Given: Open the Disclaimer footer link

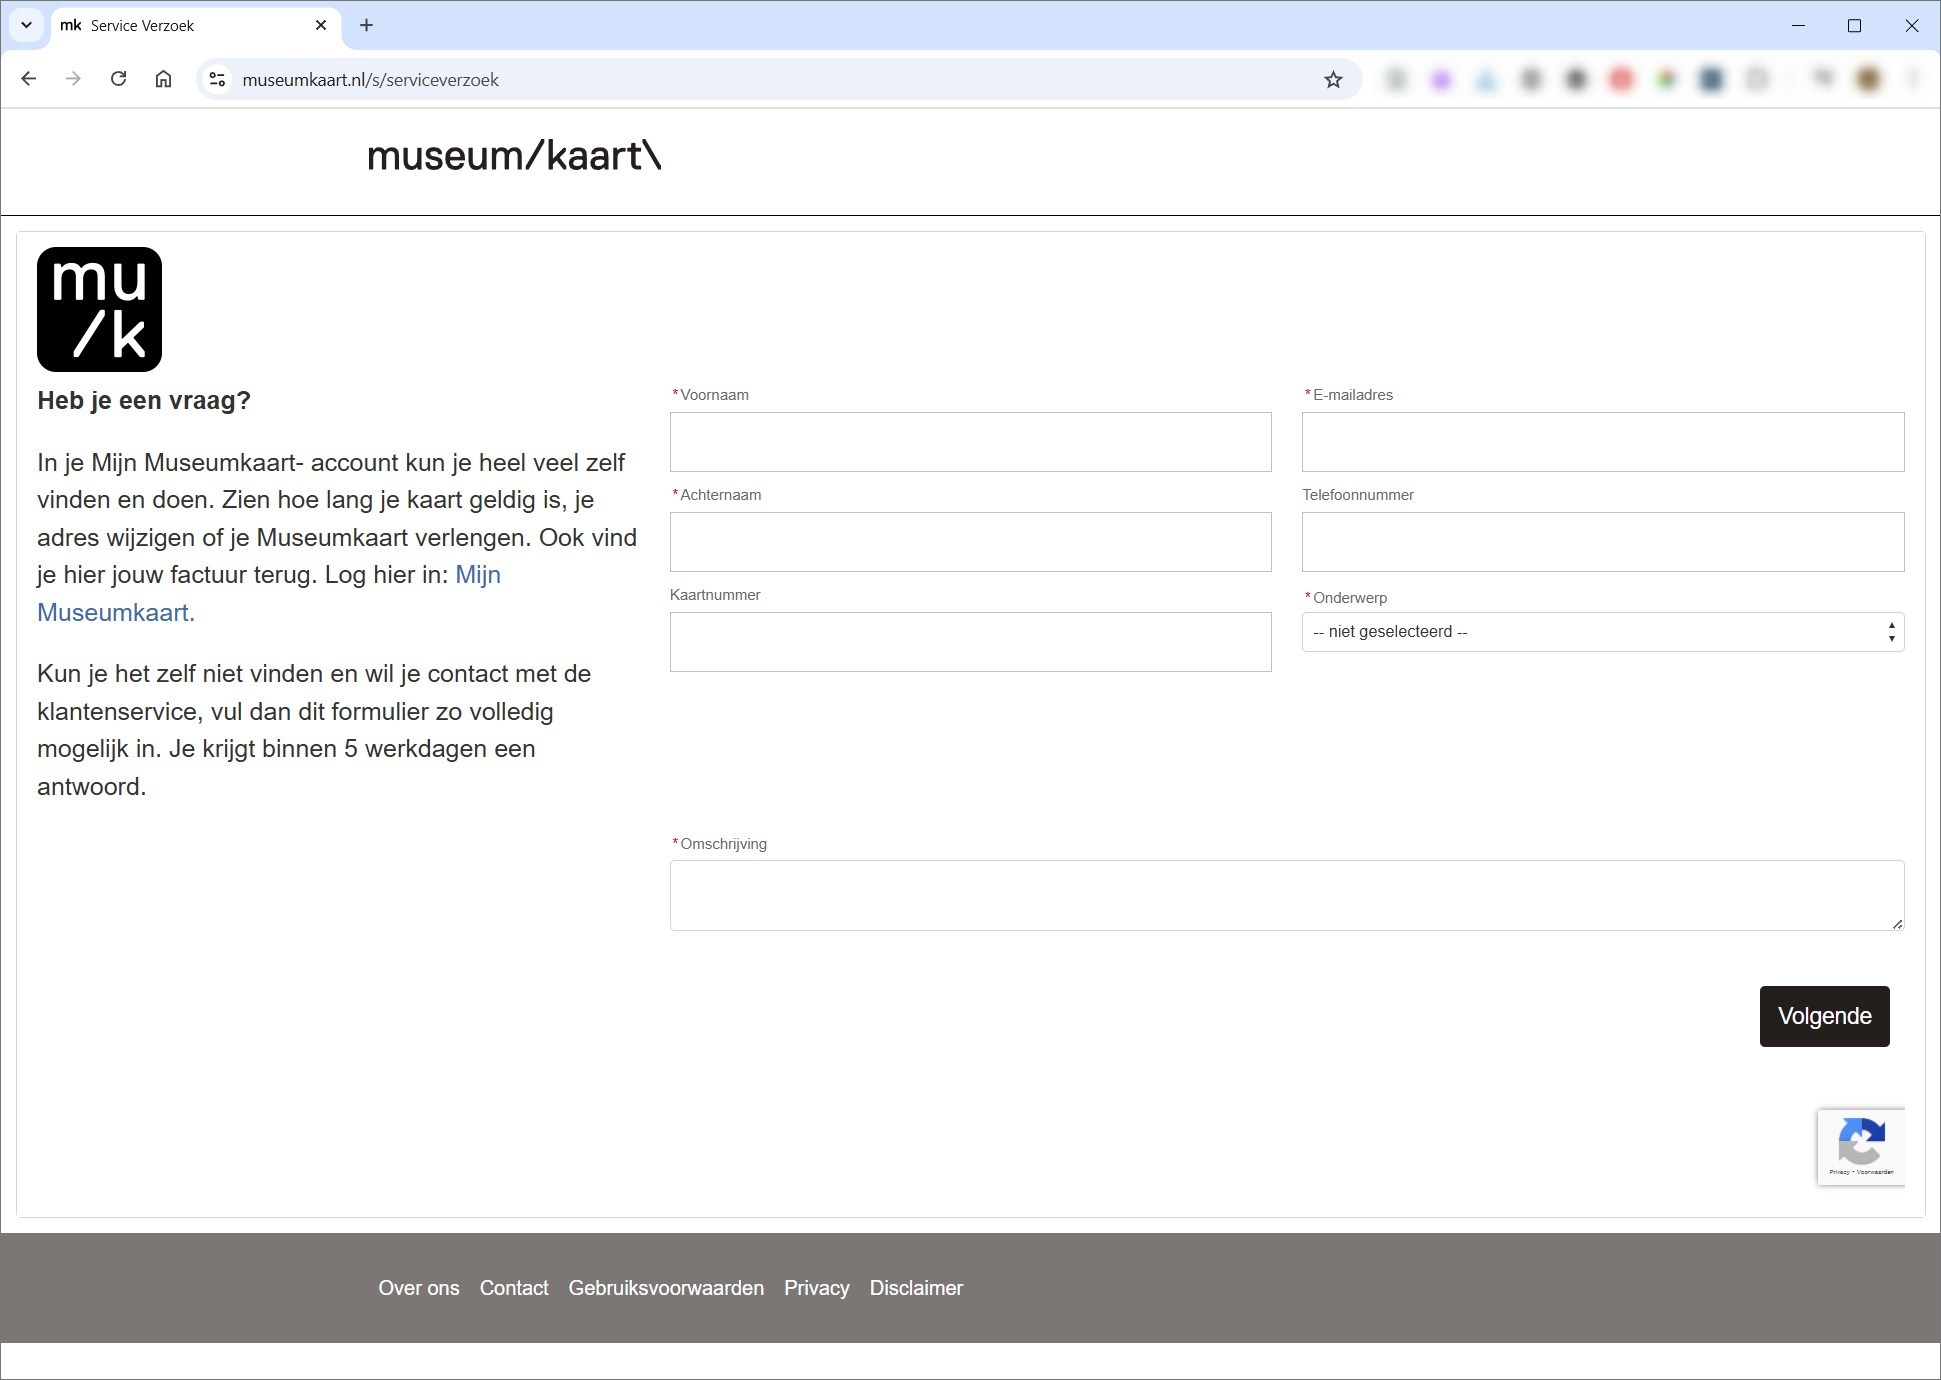Looking at the screenshot, I should click(916, 1288).
